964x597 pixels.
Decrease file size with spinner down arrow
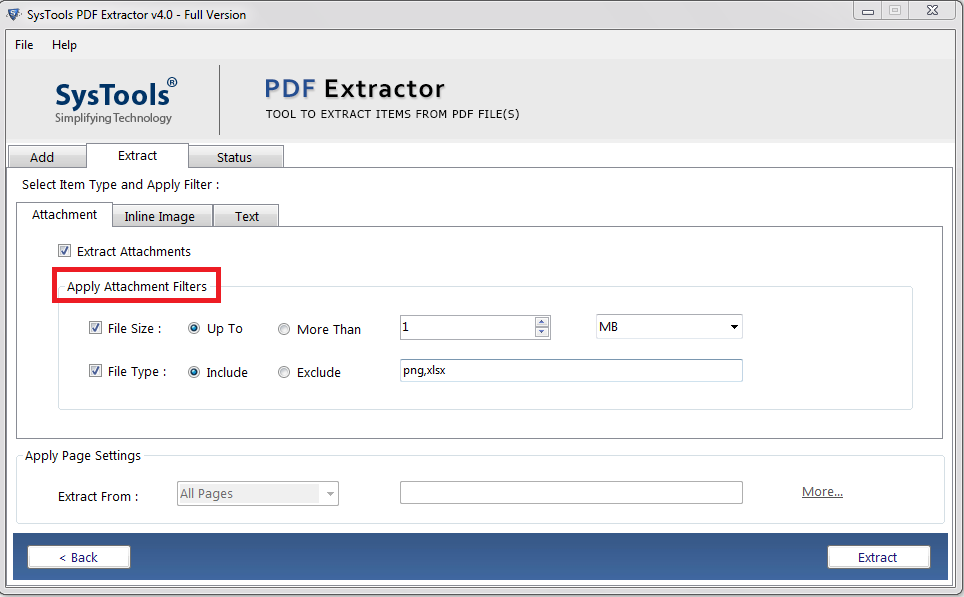542,332
